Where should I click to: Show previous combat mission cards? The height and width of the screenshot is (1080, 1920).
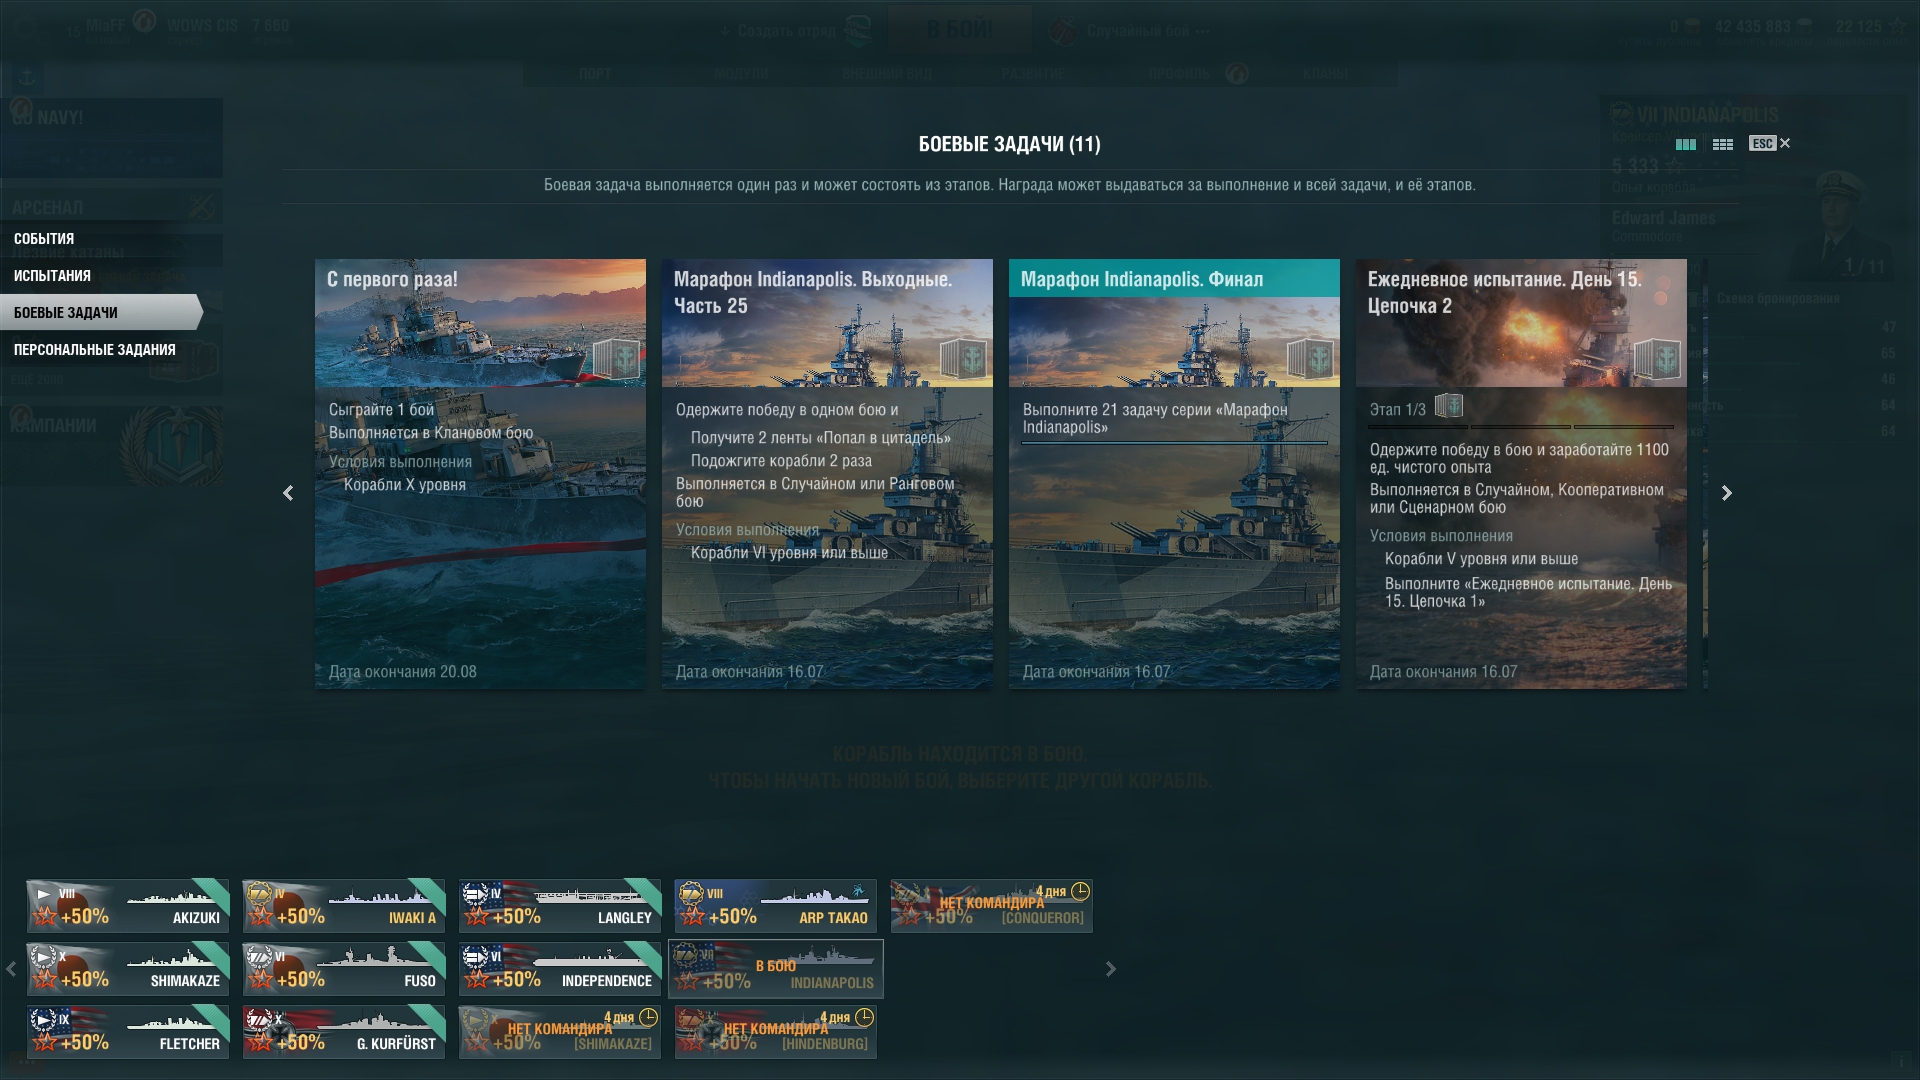click(x=288, y=493)
